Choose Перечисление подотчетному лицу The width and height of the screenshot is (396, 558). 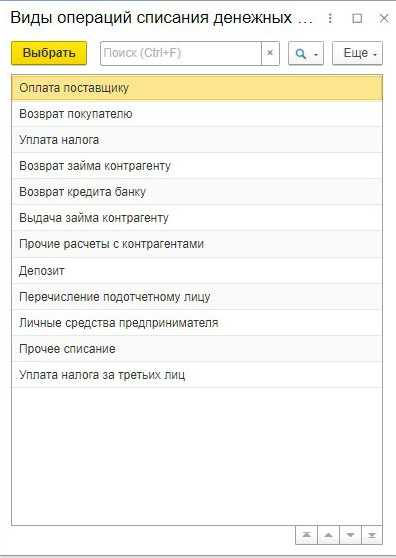pyautogui.click(x=197, y=297)
